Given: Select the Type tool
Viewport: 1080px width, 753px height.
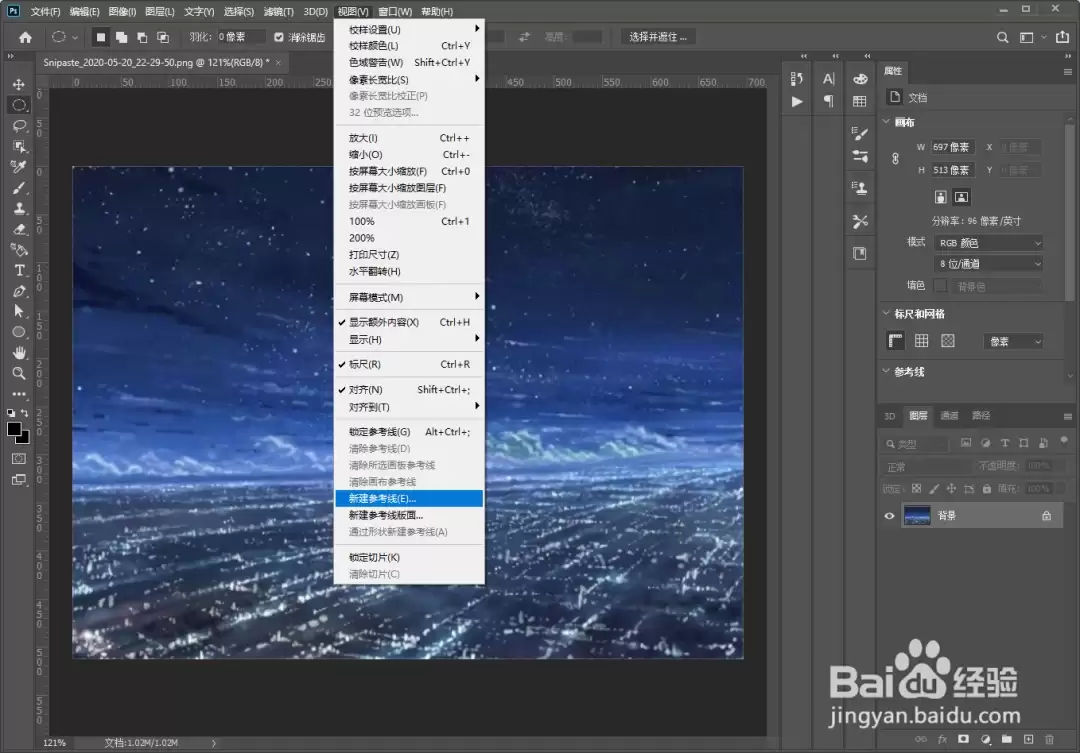Looking at the screenshot, I should 19,270.
